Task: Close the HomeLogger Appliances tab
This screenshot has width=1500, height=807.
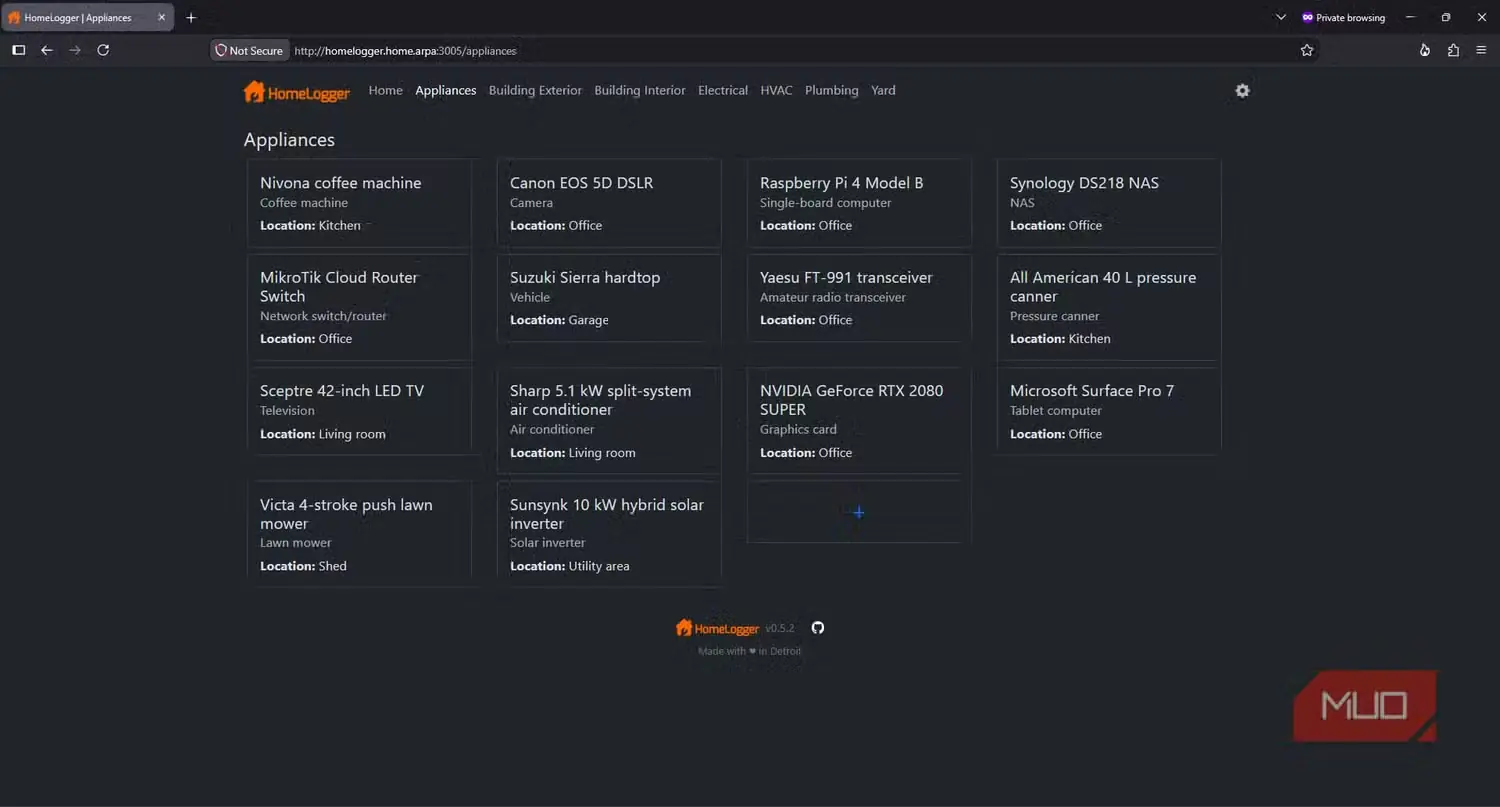Action: [162, 17]
